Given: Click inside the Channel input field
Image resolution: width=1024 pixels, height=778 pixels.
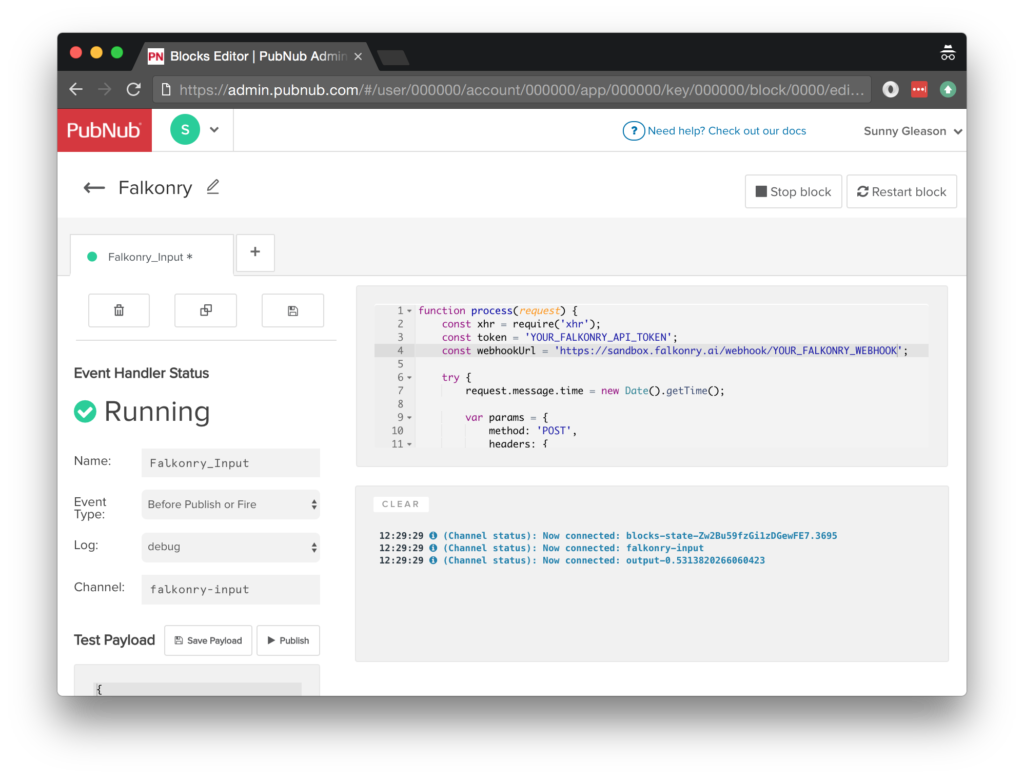Looking at the screenshot, I should click(230, 589).
